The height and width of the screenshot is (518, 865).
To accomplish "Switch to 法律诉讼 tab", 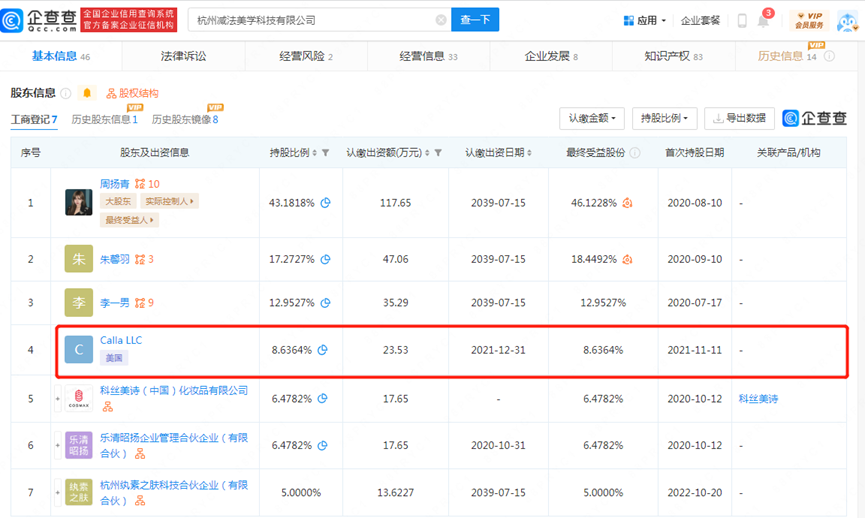I will coord(183,56).
